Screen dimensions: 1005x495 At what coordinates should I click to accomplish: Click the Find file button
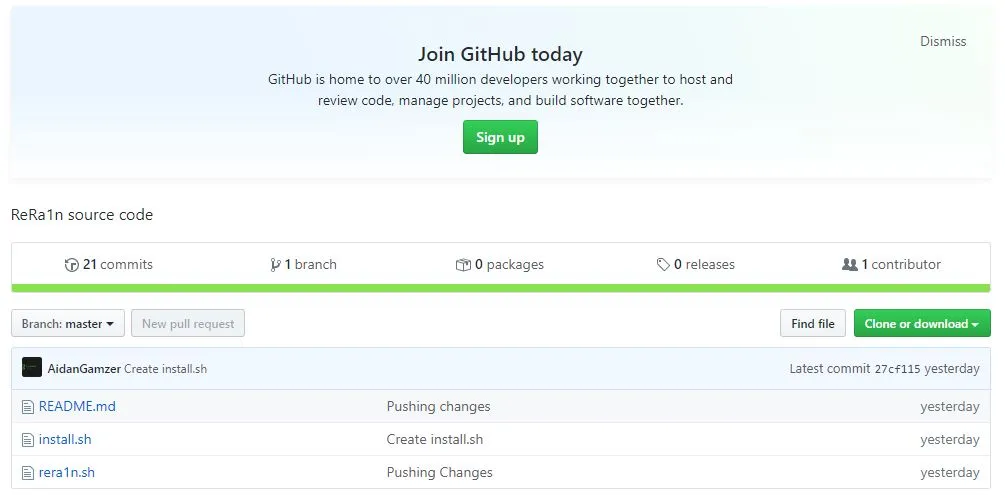point(812,324)
